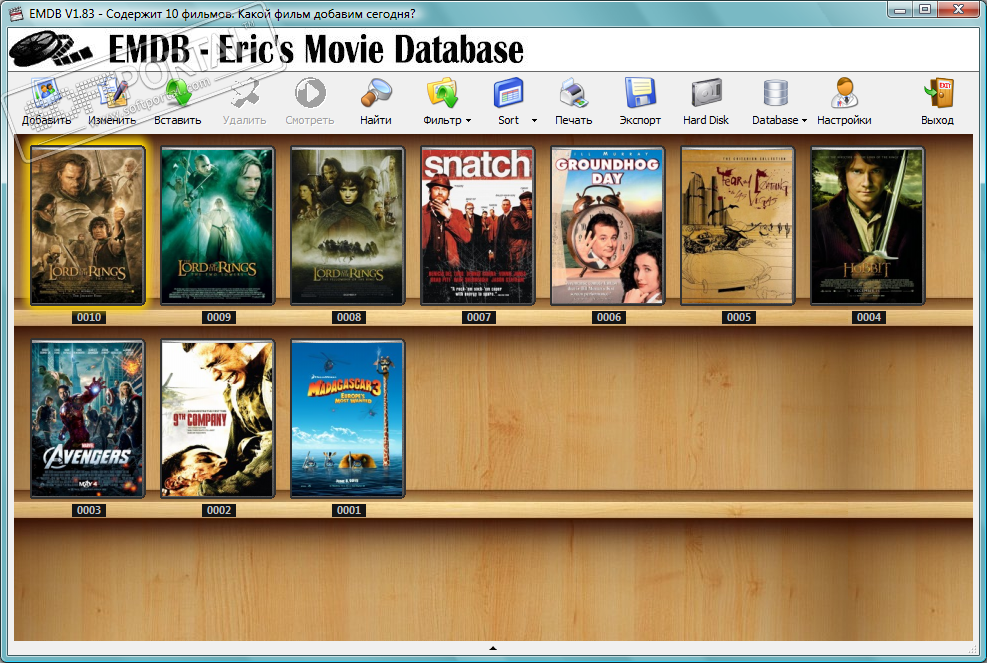Open Настройки (Settings) icon

[844, 93]
